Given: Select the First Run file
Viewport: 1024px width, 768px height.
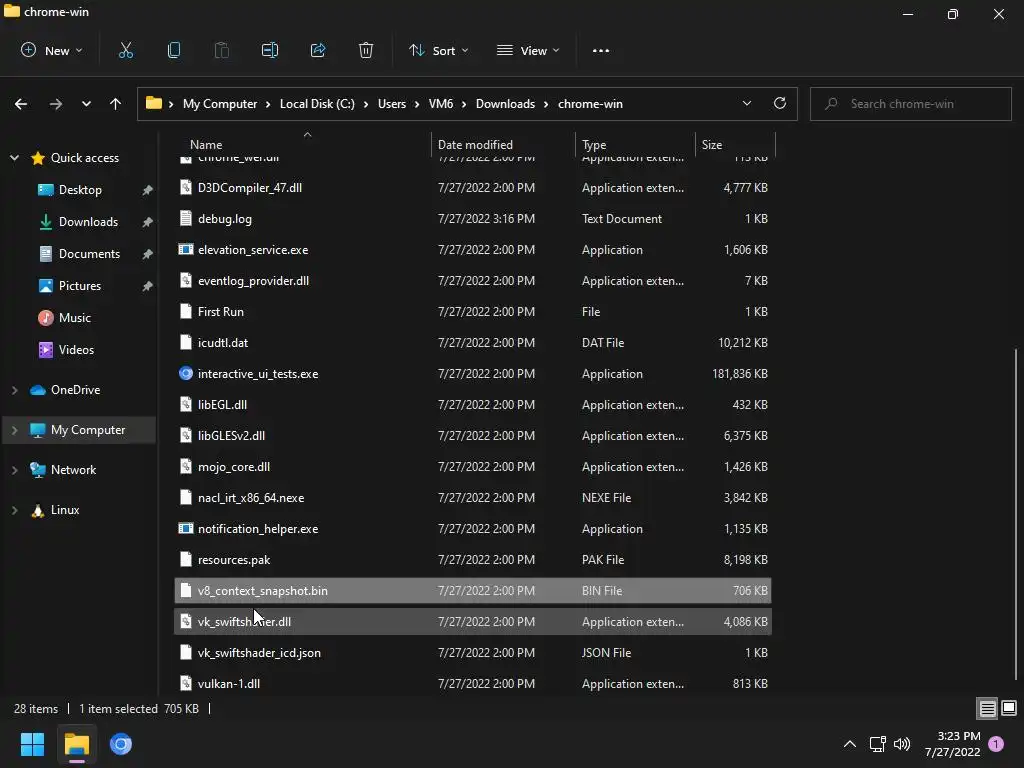Looking at the screenshot, I should click(x=473, y=312).
